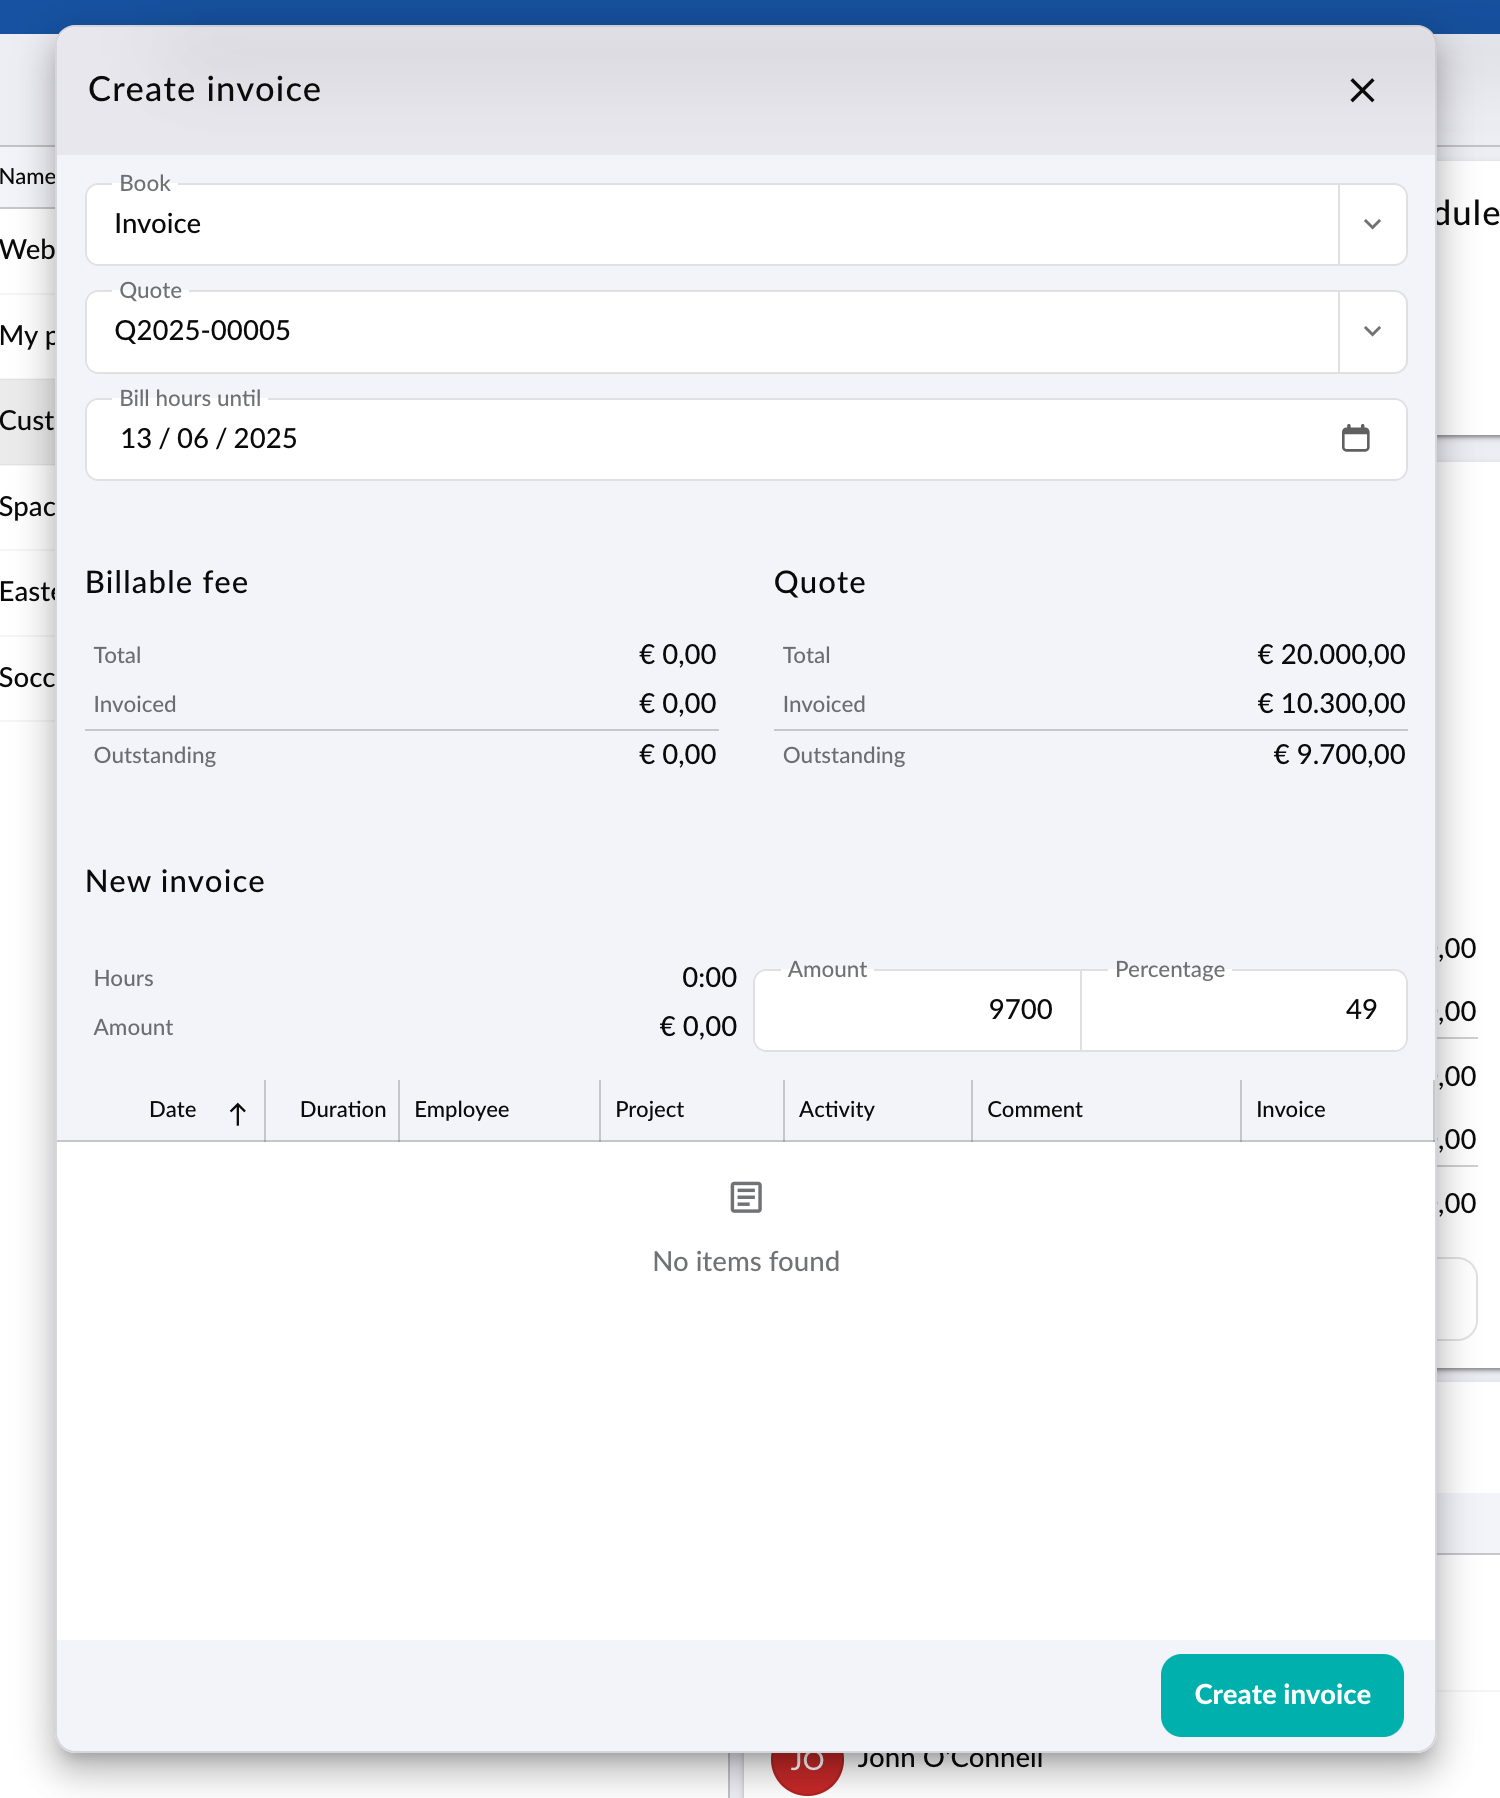Edit the Percentage field showing 49

(x=1243, y=1010)
